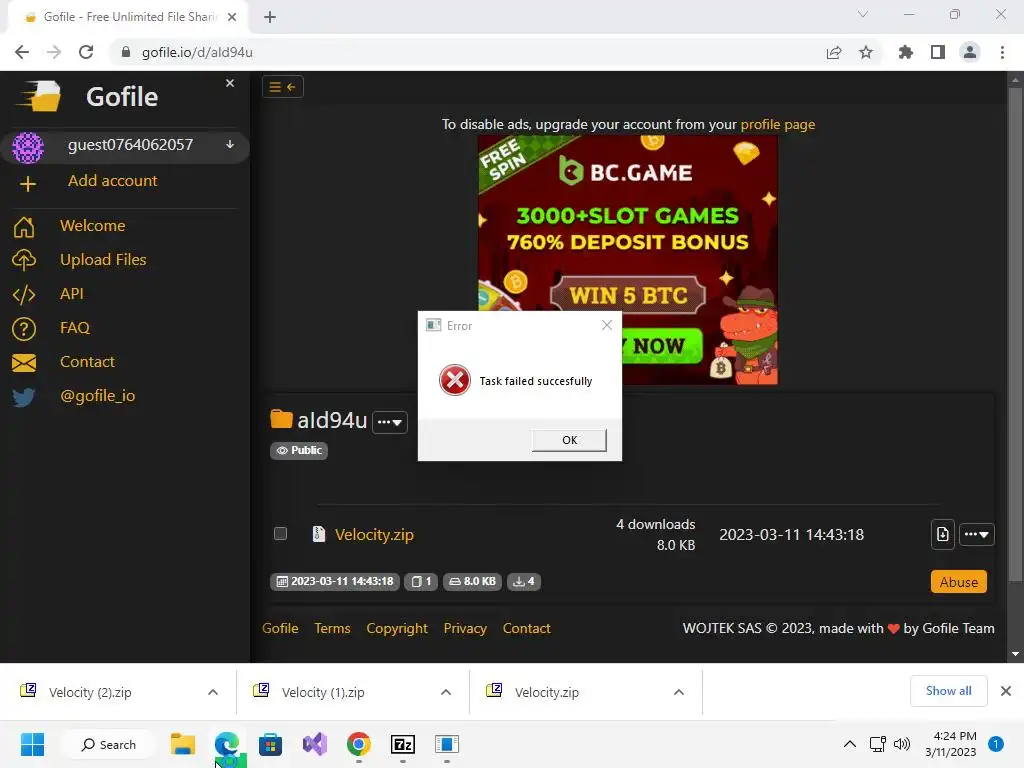Open a new browser tab
This screenshot has height=768, width=1024.
(x=270, y=17)
